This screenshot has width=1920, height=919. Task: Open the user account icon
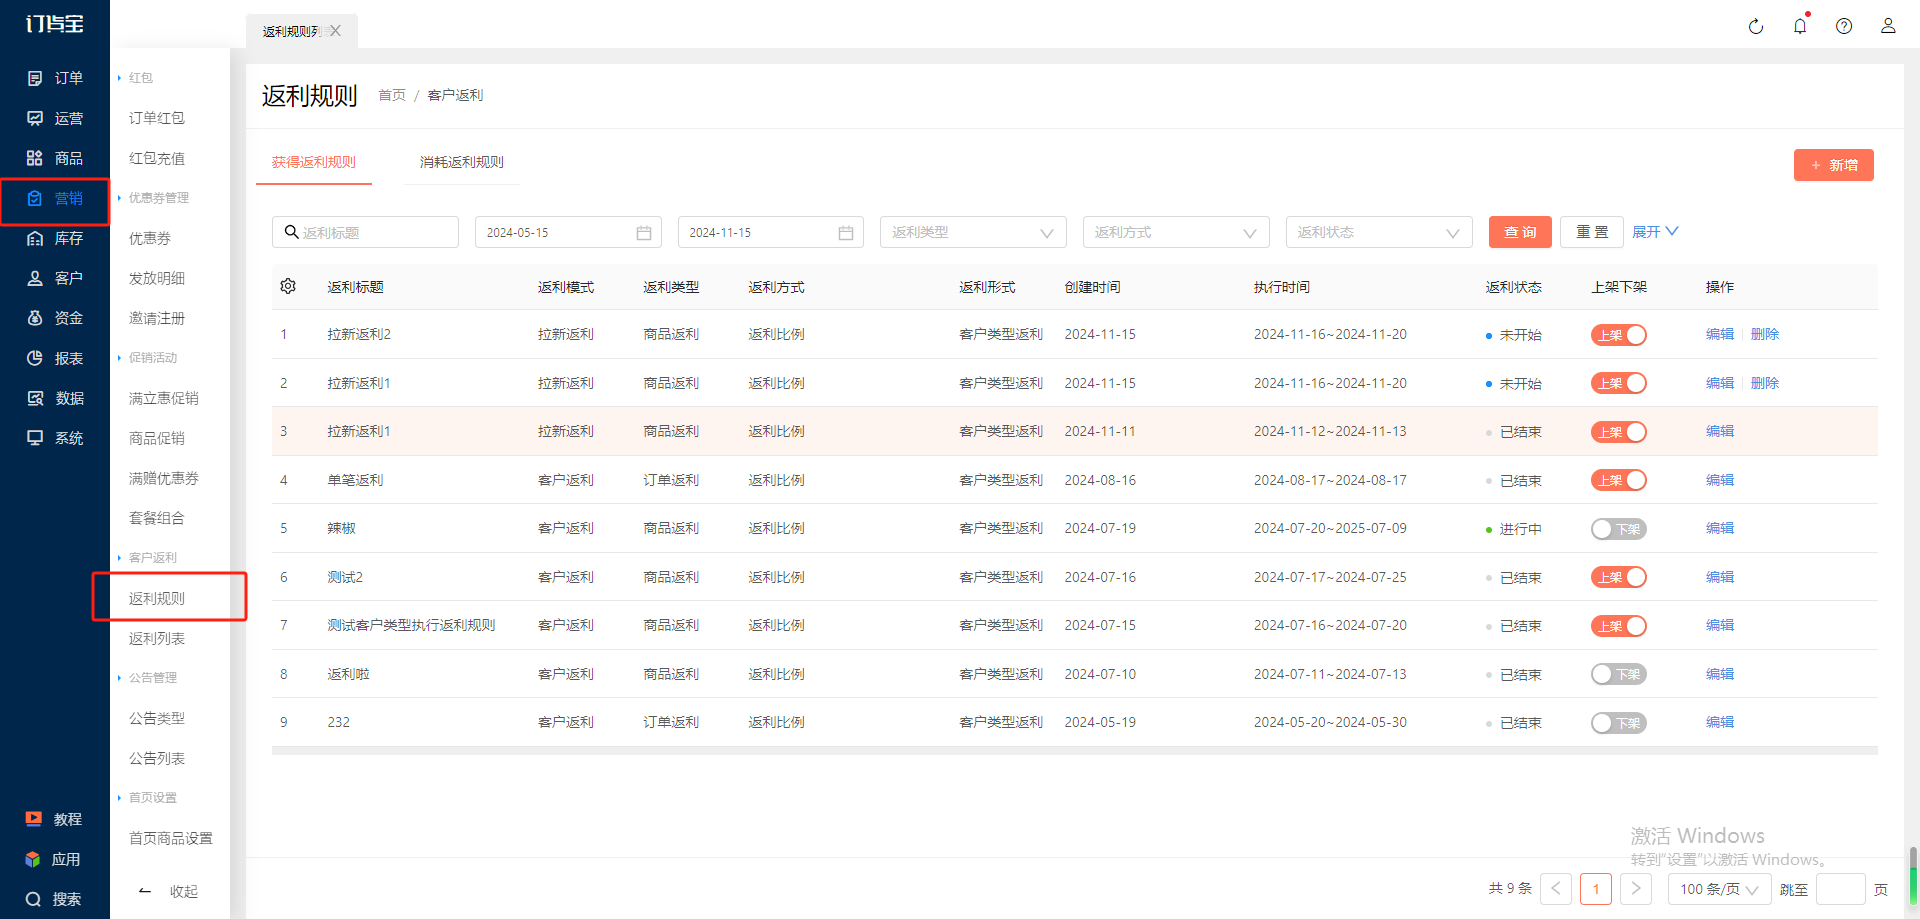click(1888, 26)
